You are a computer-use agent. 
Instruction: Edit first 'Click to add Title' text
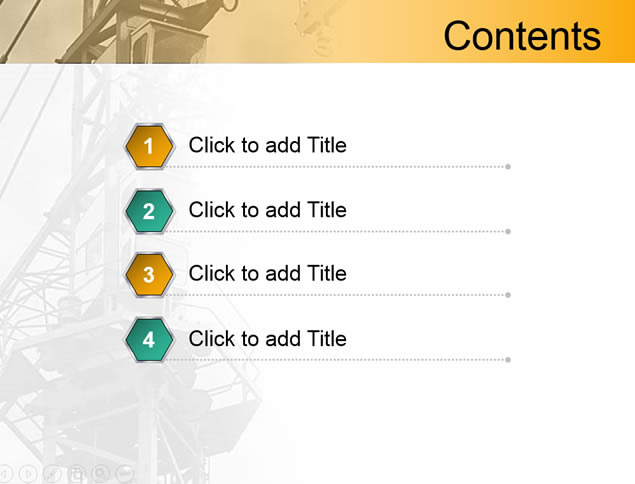(x=267, y=145)
